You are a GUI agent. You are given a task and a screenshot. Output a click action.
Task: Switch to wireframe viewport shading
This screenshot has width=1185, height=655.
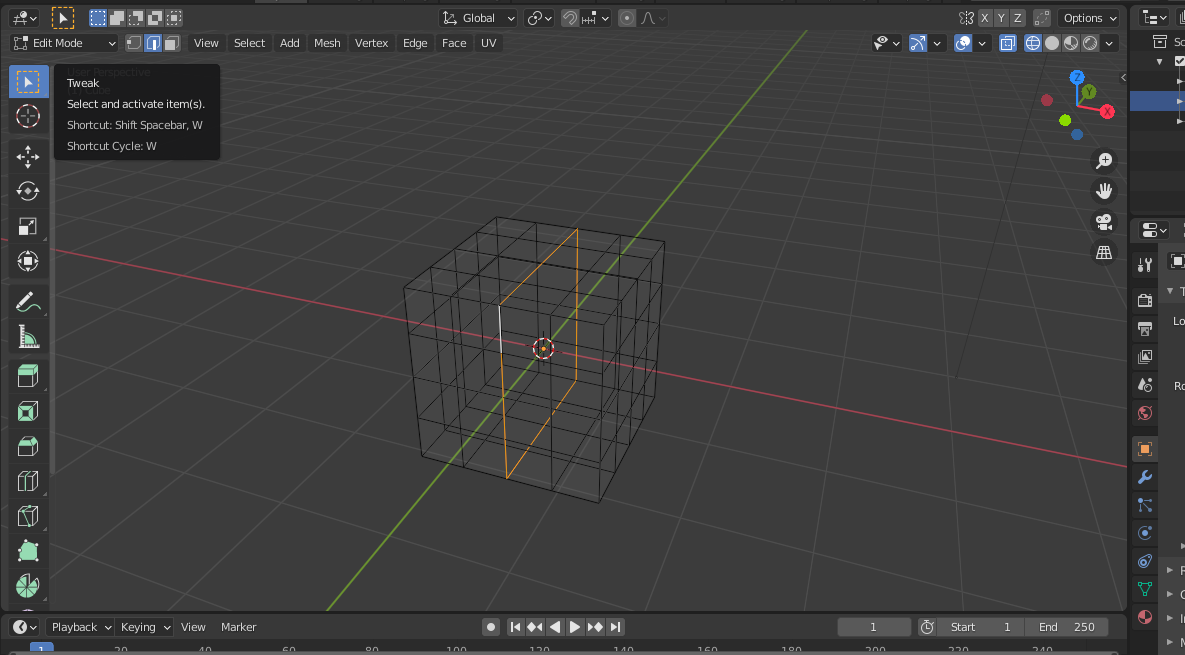pos(1032,43)
